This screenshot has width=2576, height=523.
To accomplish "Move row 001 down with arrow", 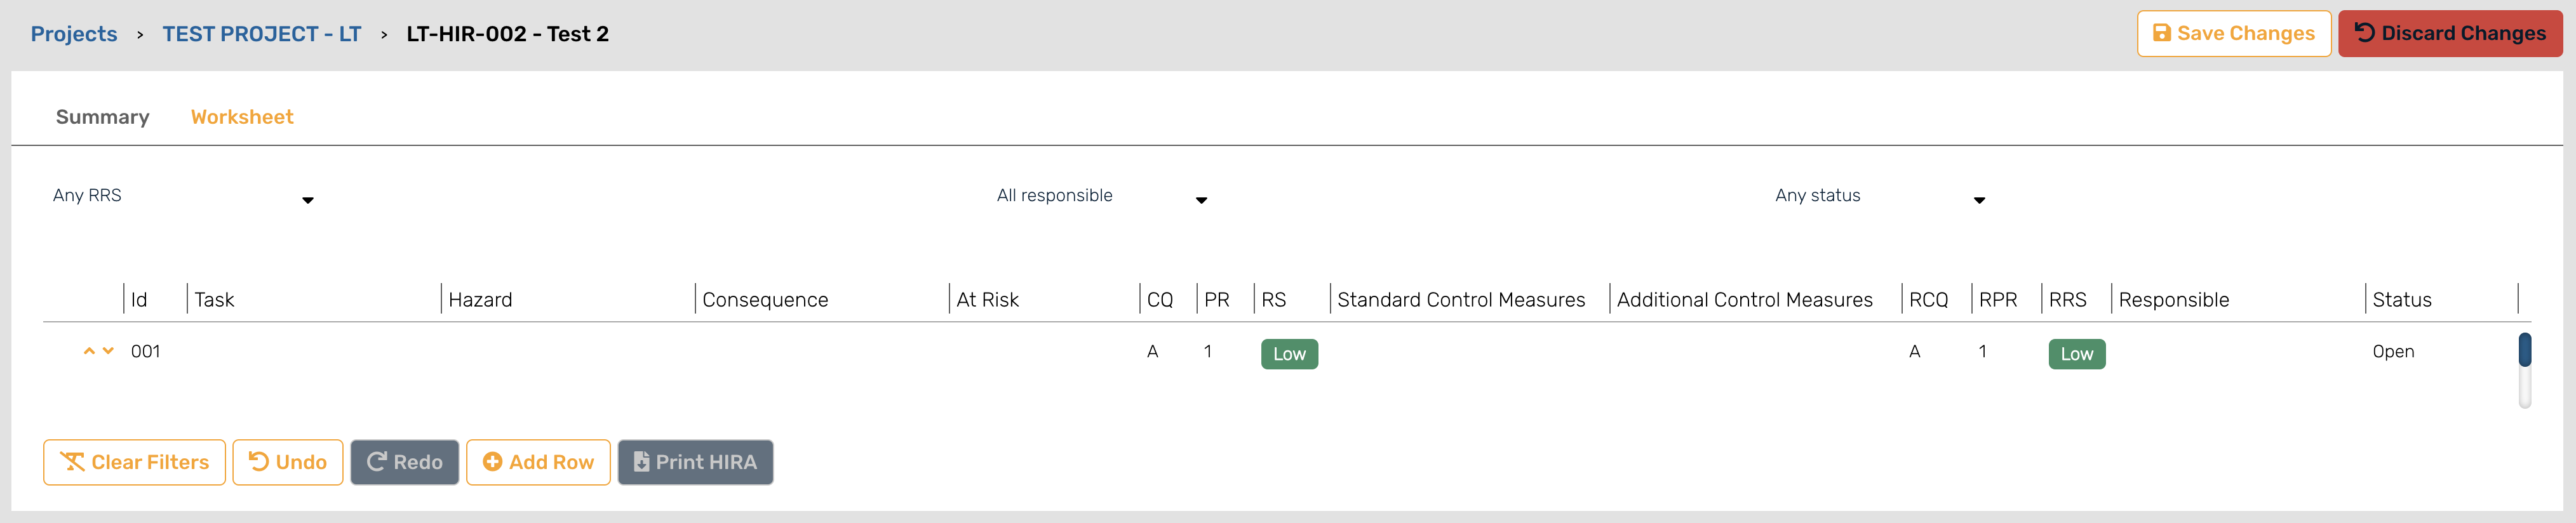I will pos(108,351).
